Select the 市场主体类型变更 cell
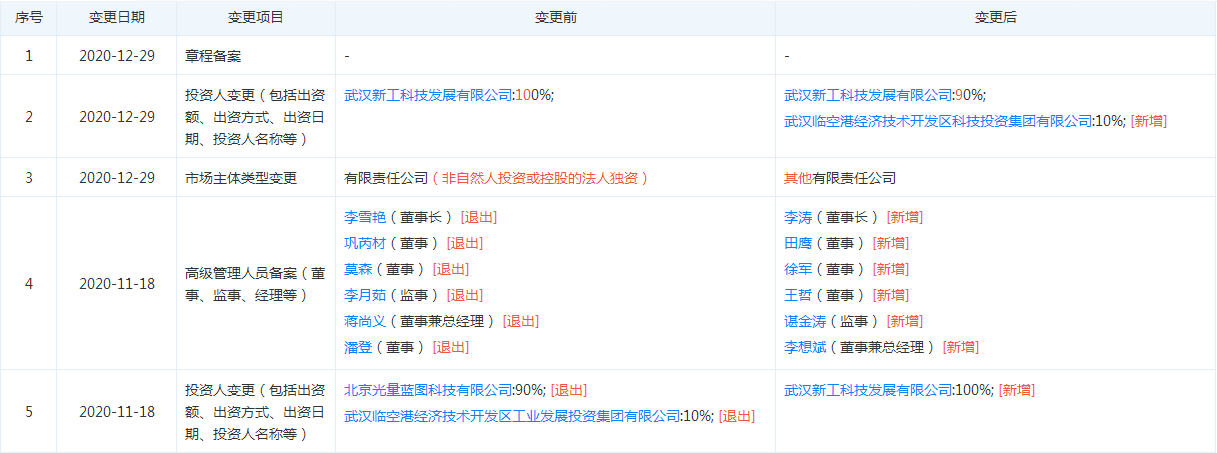The width and height of the screenshot is (1217, 453). click(257, 178)
